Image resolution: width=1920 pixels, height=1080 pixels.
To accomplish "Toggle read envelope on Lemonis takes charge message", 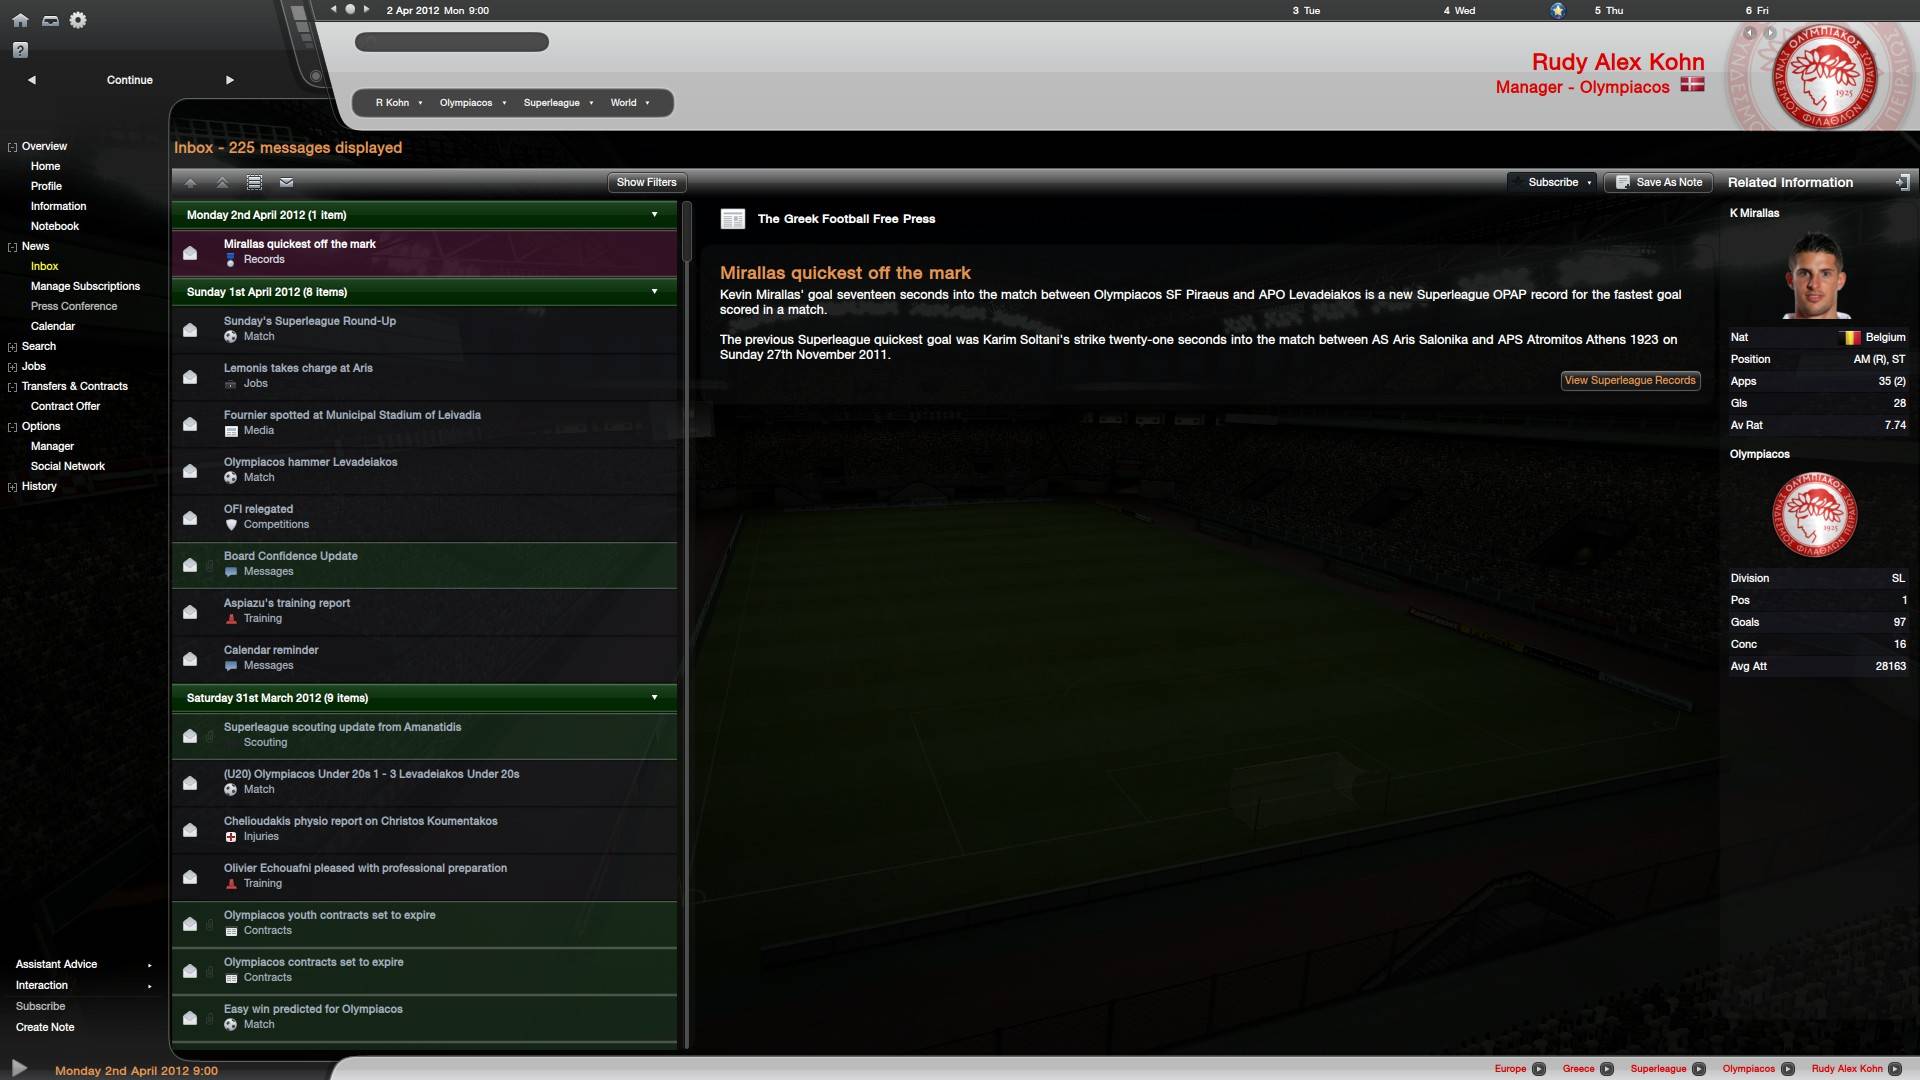I will (x=190, y=376).
